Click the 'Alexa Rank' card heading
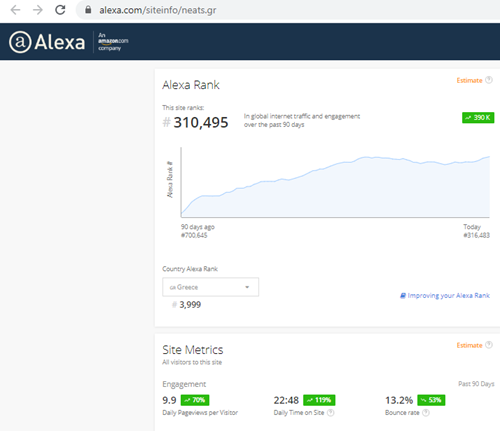500x431 pixels. pos(191,85)
